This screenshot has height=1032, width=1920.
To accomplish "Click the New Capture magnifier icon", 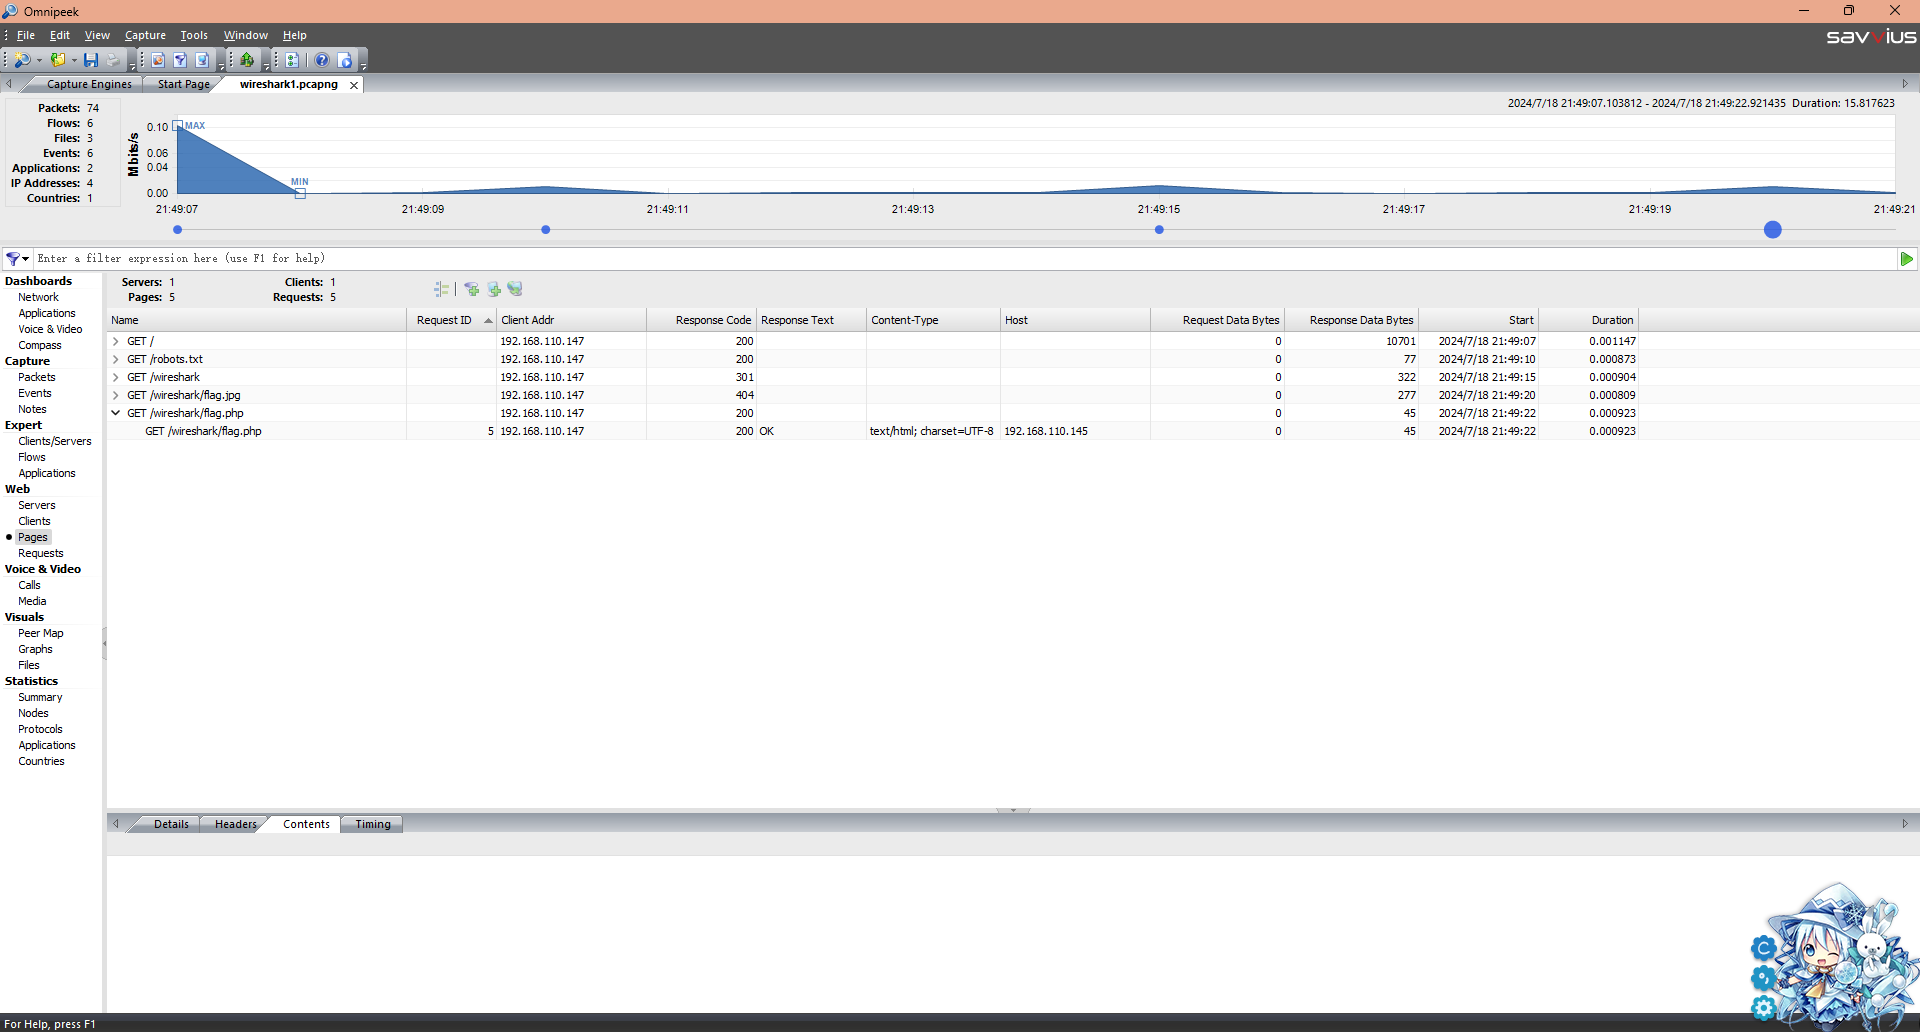I will pyautogui.click(x=22, y=60).
